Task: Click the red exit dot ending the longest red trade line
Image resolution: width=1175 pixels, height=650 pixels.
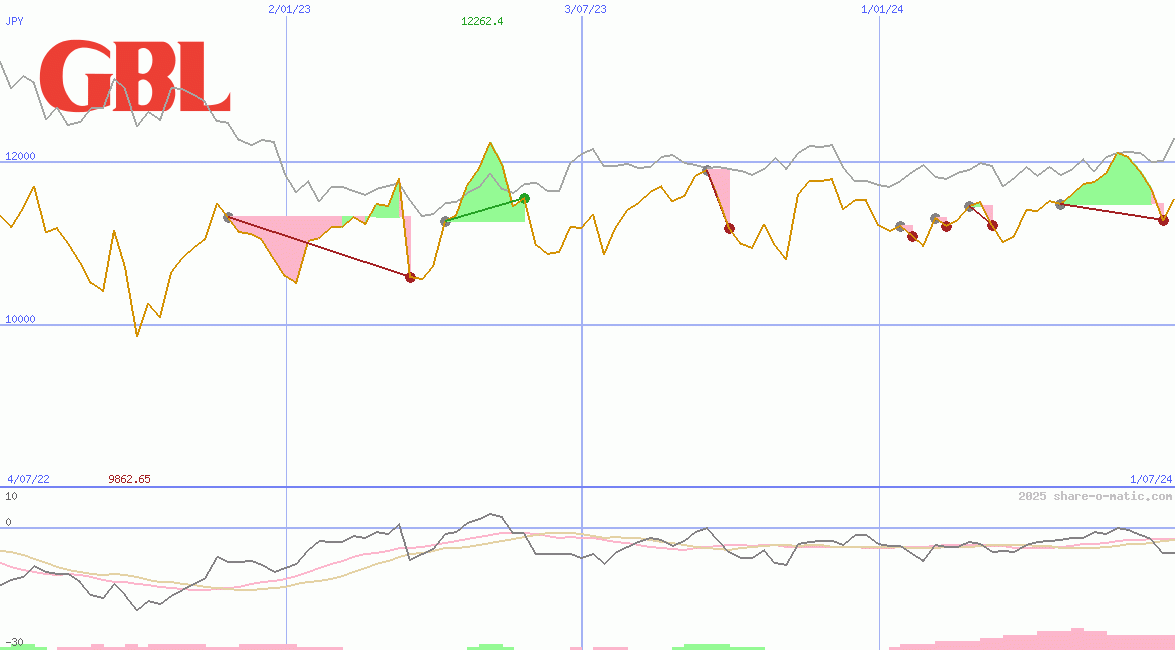Action: click(410, 277)
